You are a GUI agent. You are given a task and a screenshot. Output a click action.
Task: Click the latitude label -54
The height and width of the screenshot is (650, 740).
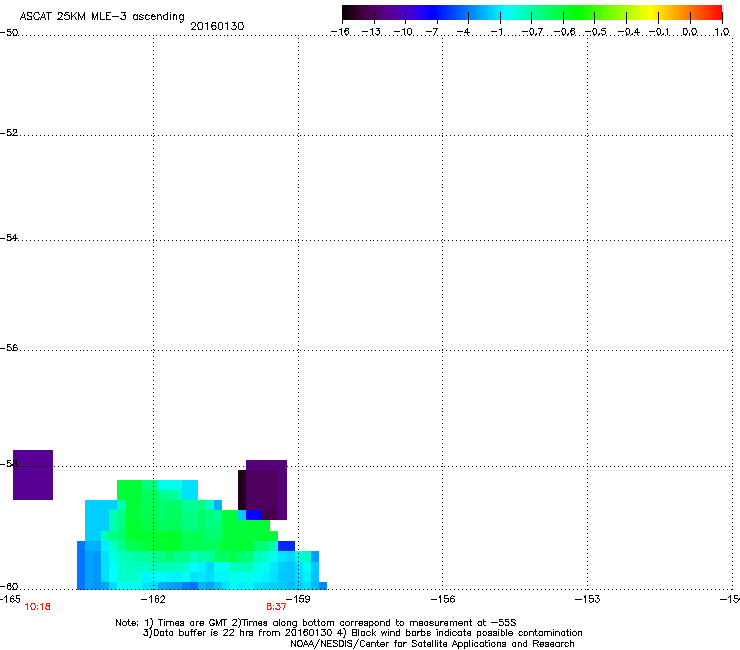pos(9,238)
